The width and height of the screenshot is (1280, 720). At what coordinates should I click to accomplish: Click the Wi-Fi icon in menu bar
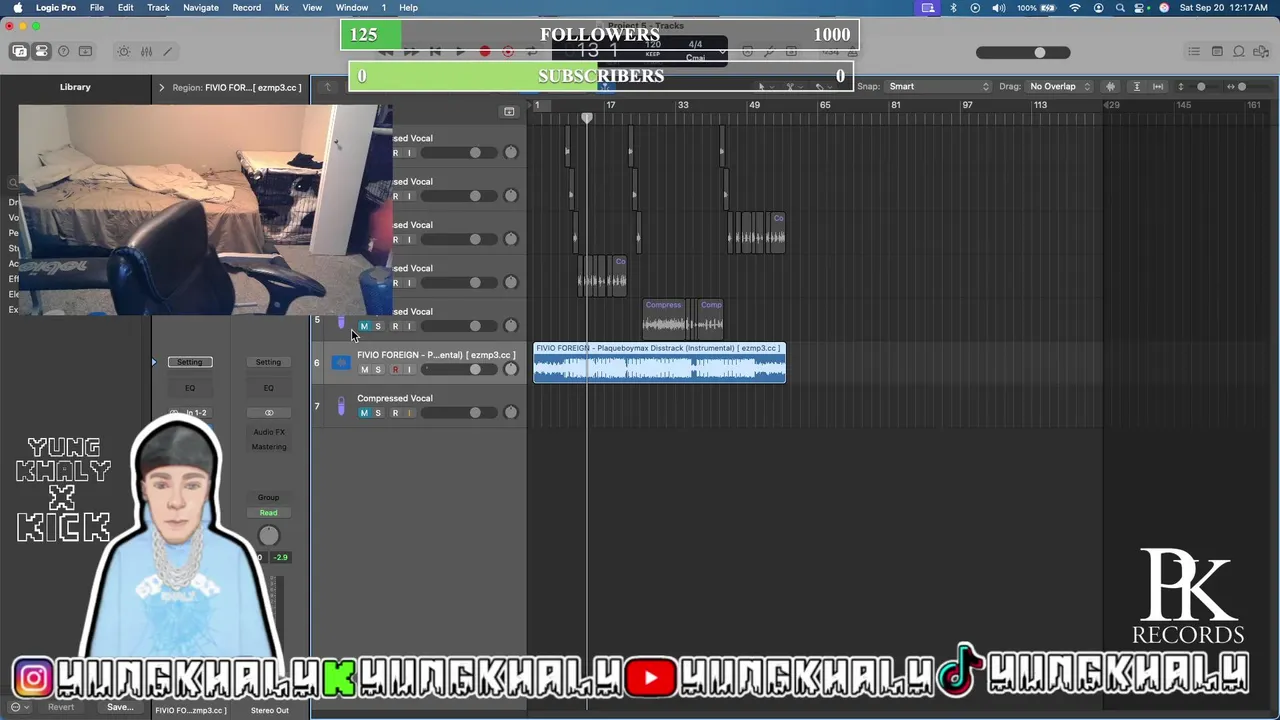coord(1075,7)
